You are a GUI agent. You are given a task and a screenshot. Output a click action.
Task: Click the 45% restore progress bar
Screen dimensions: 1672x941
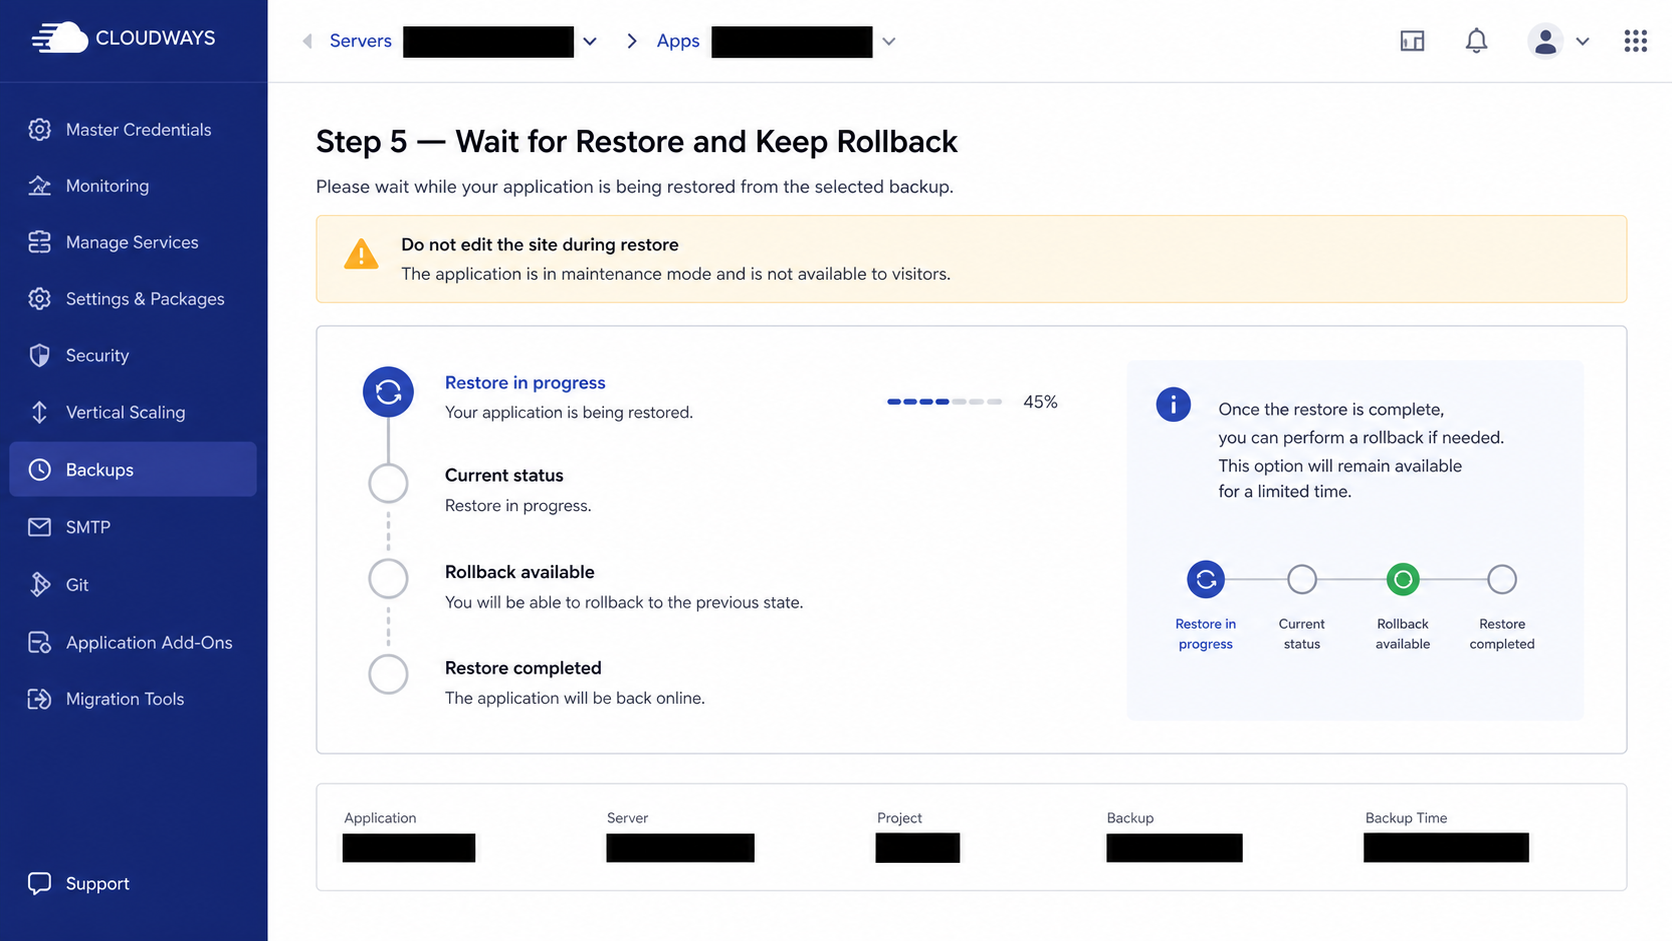pos(944,401)
